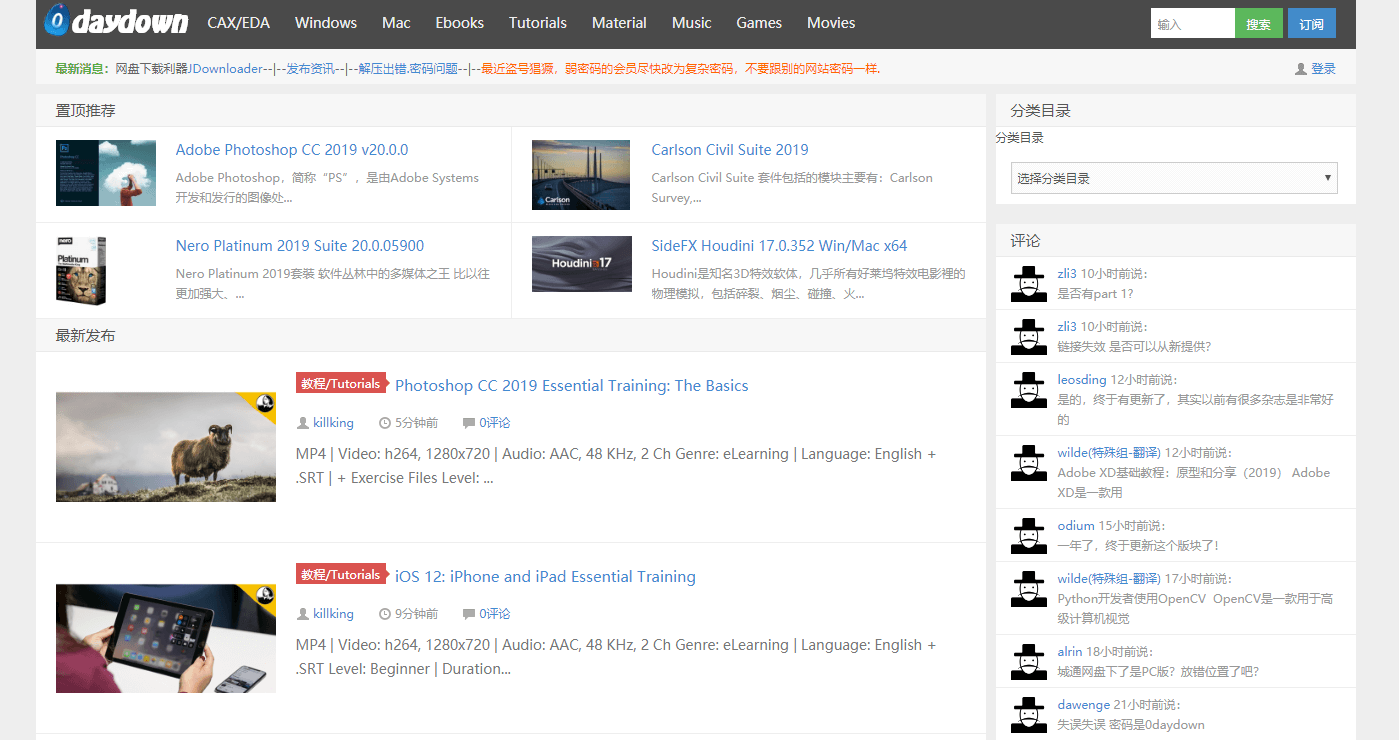The image size is (1399, 740).
Task: Go to the Movies category
Action: click(x=831, y=22)
